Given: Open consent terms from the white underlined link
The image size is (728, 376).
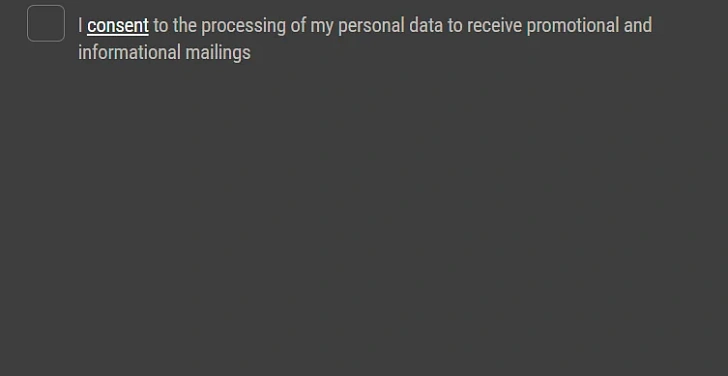Looking at the screenshot, I should (118, 26).
